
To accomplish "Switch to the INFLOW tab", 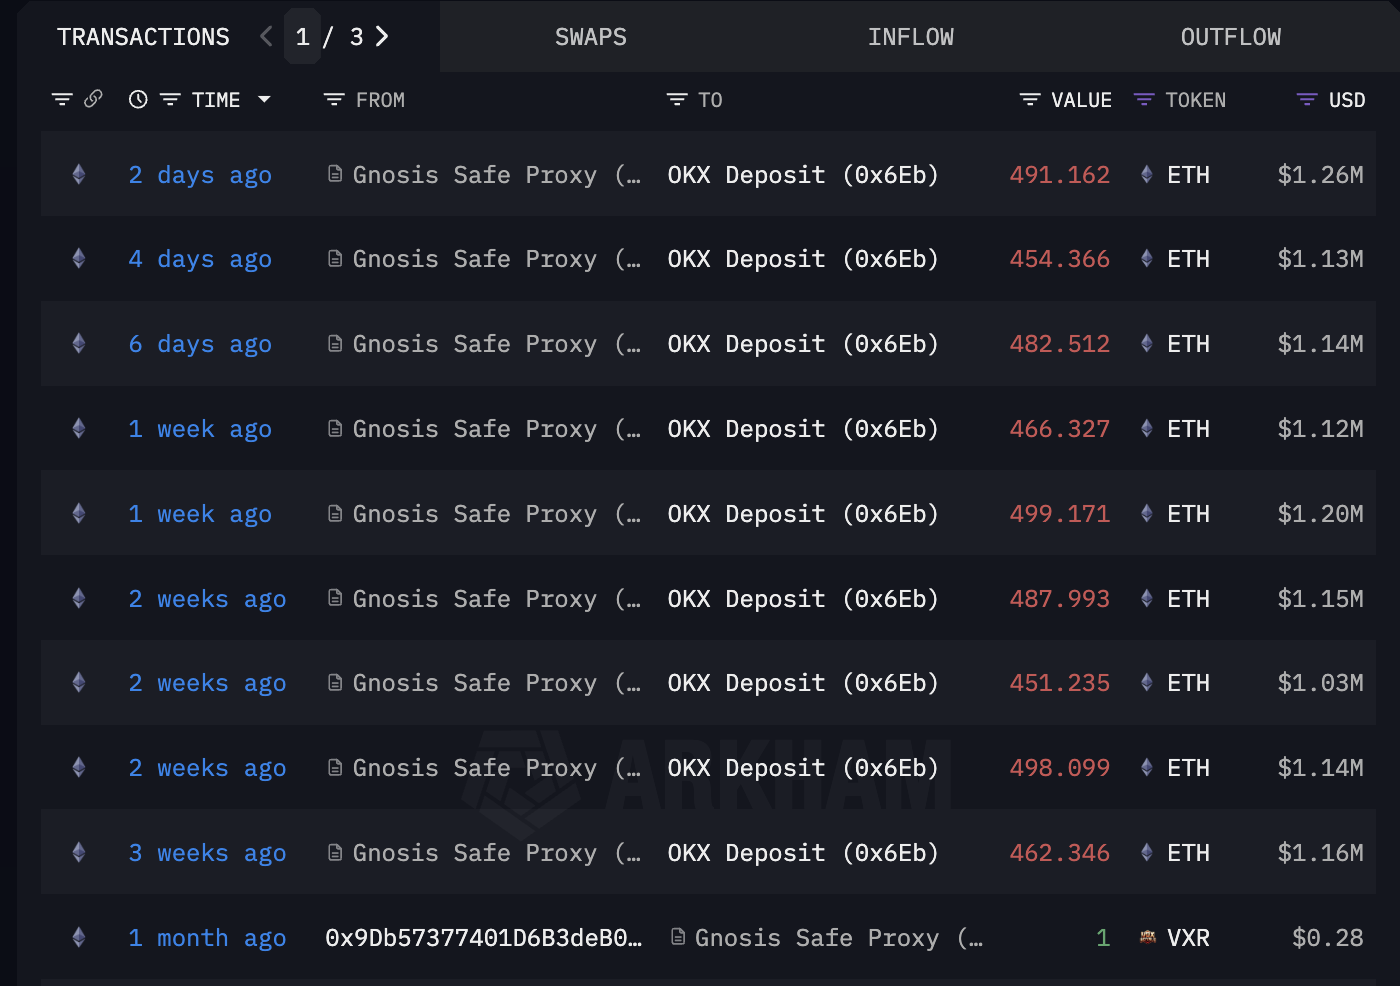I will click(911, 37).
